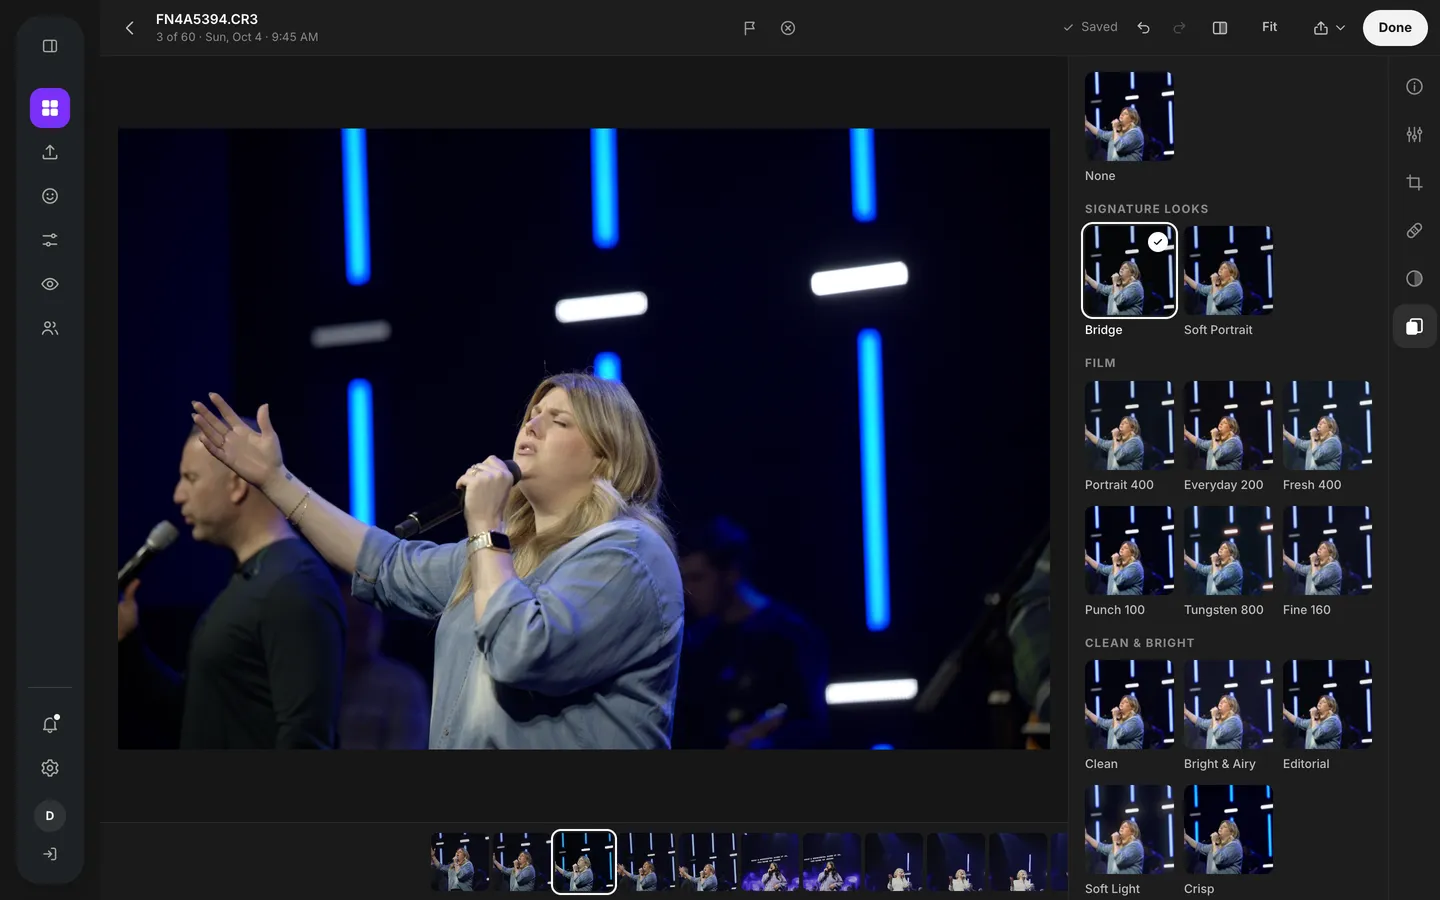This screenshot has width=1440, height=900.
Task: Select the None preset thumbnail
Action: point(1130,116)
